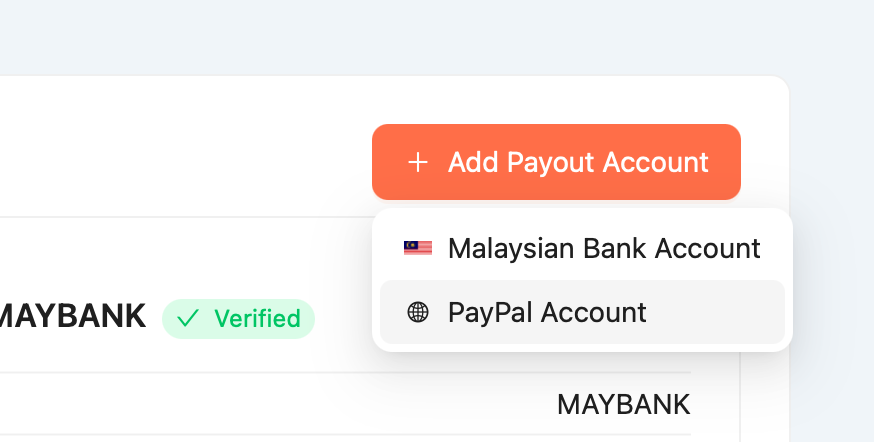
Task: Click the empty MAYBANK details row left area
Action: 200,405
